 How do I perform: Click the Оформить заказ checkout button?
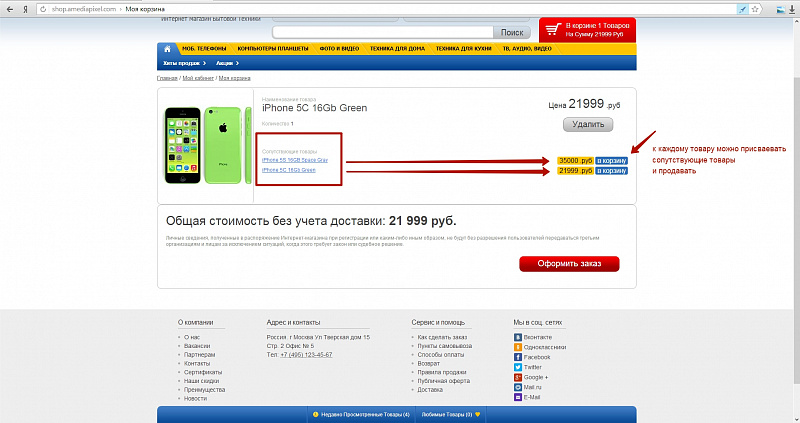click(x=569, y=264)
